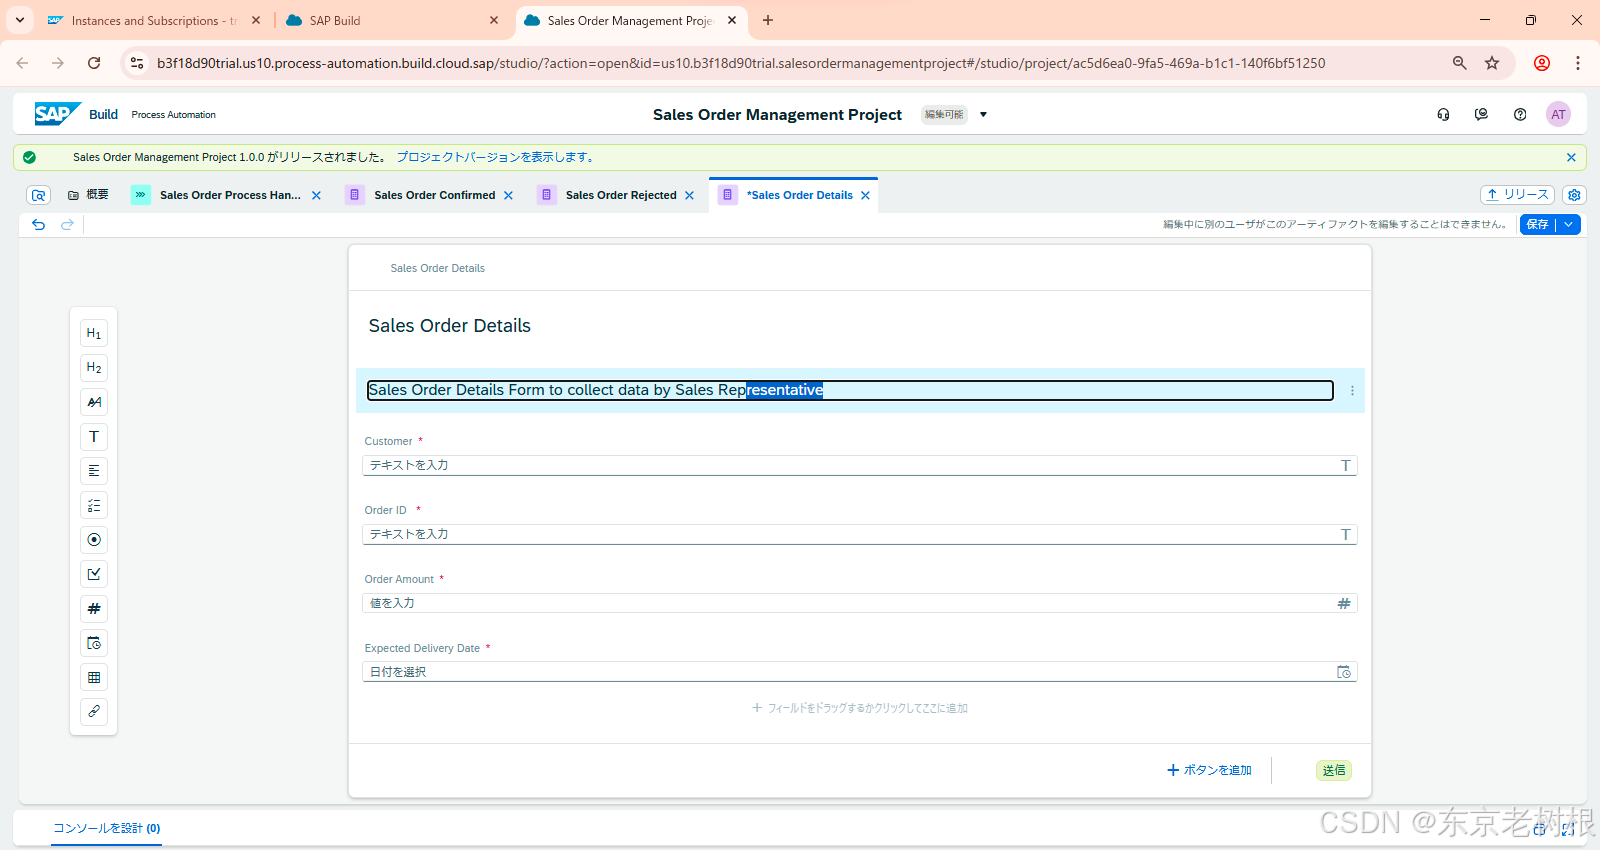The width and height of the screenshot is (1600, 850).
Task: Open the help question mark
Action: [1520, 114]
